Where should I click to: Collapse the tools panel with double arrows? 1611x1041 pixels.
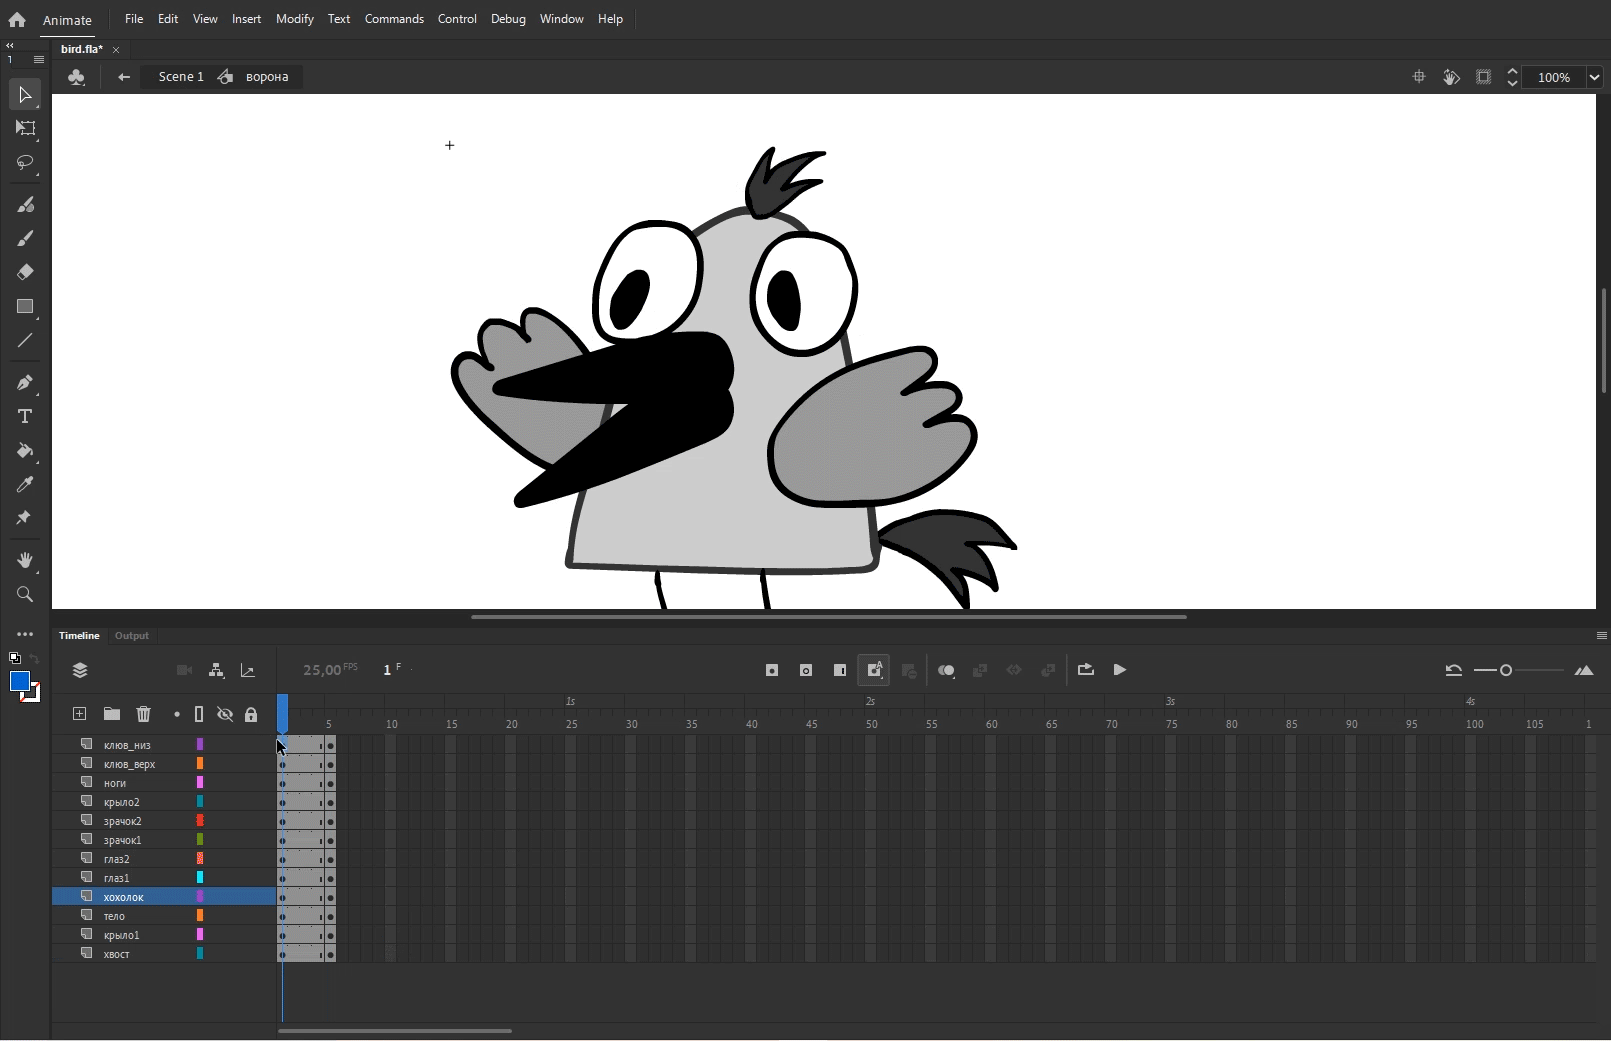coord(10,45)
